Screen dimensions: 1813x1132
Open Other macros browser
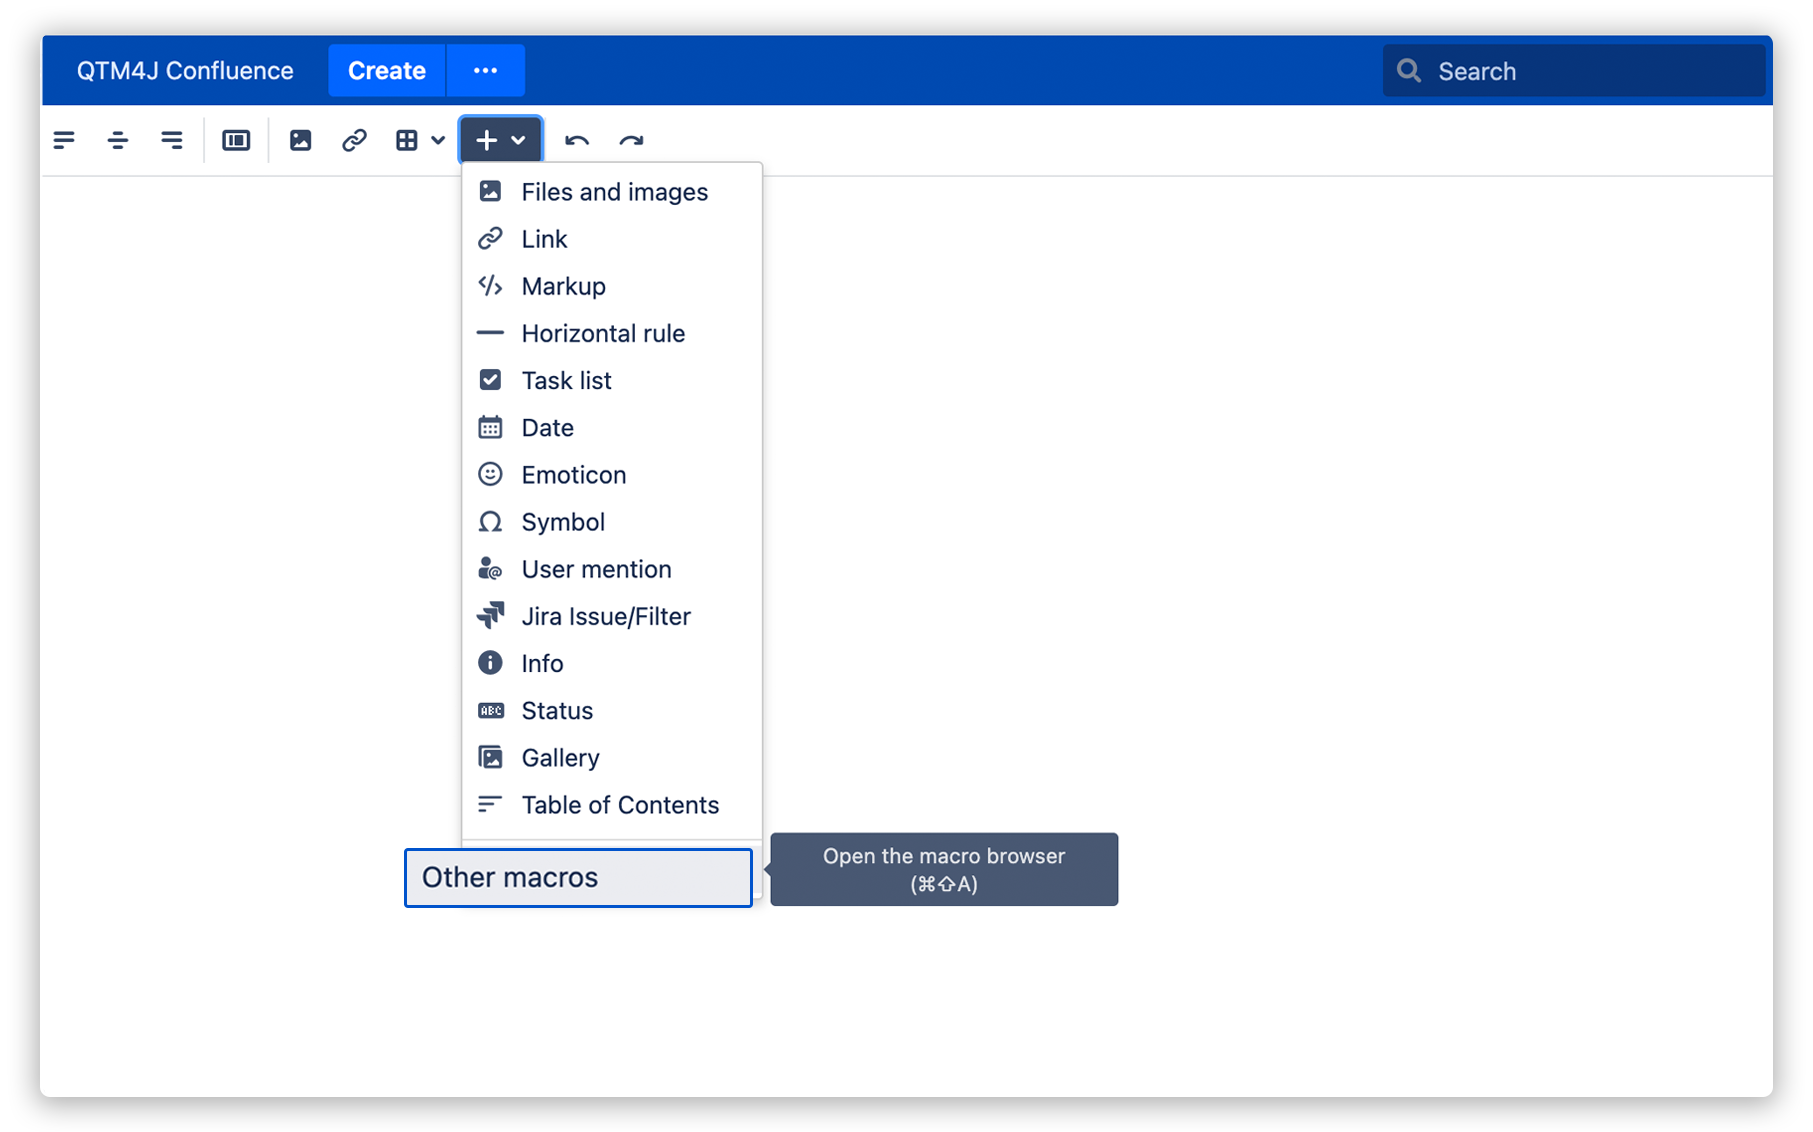point(578,877)
